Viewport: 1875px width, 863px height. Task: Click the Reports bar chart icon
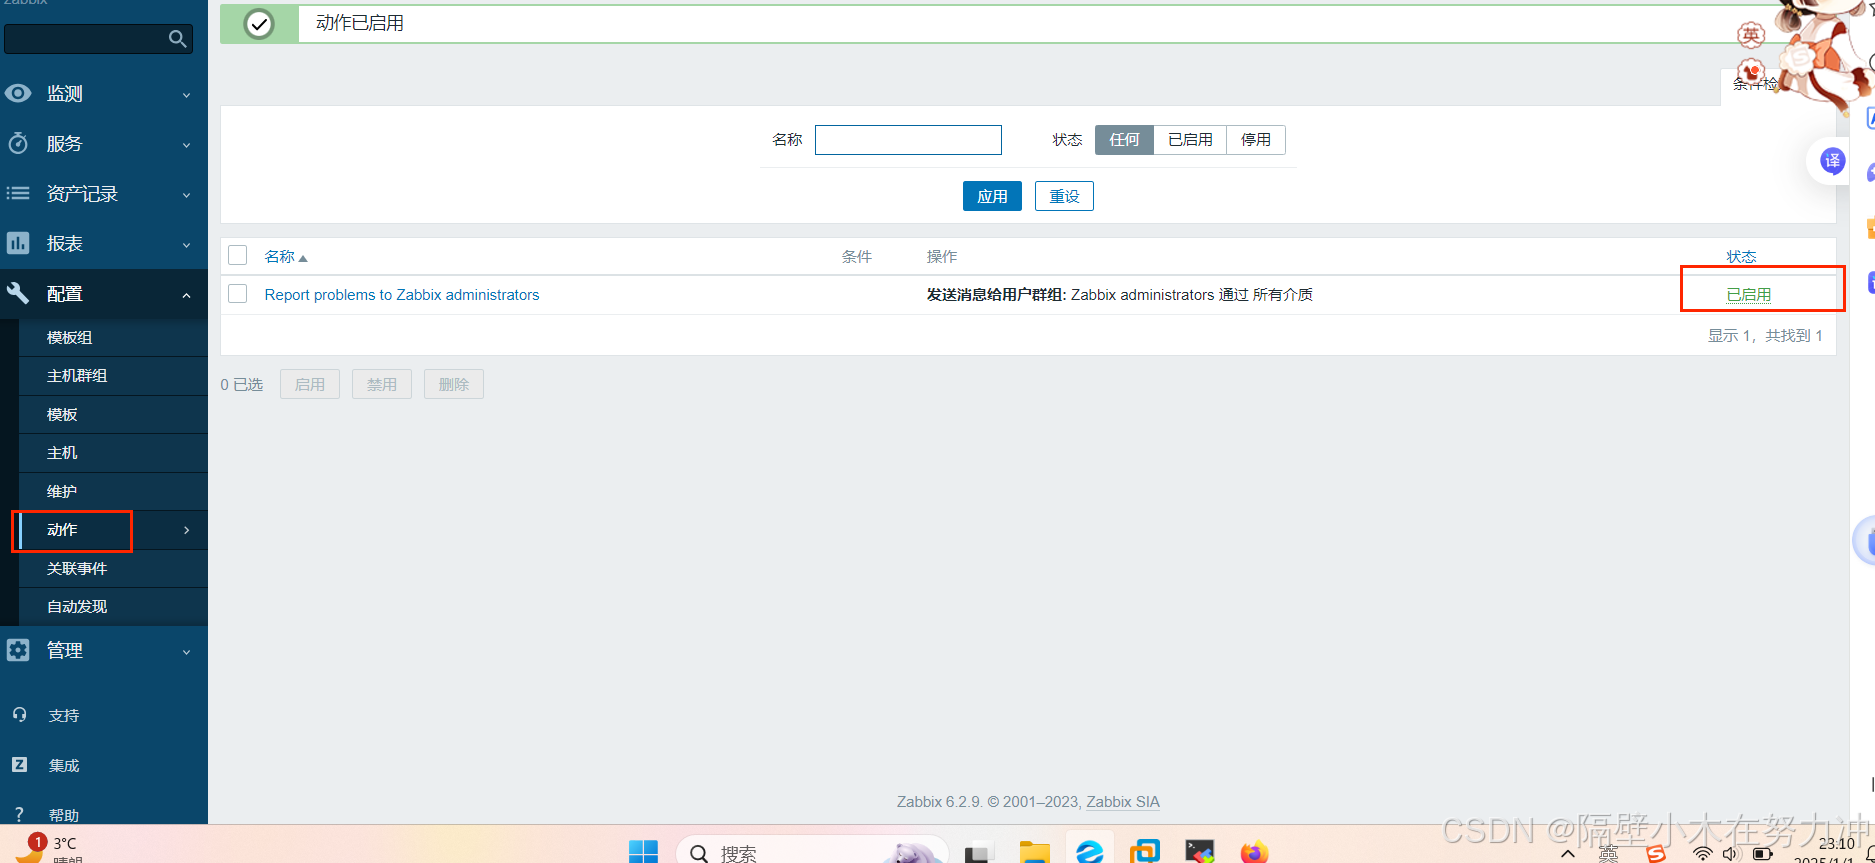tap(18, 243)
